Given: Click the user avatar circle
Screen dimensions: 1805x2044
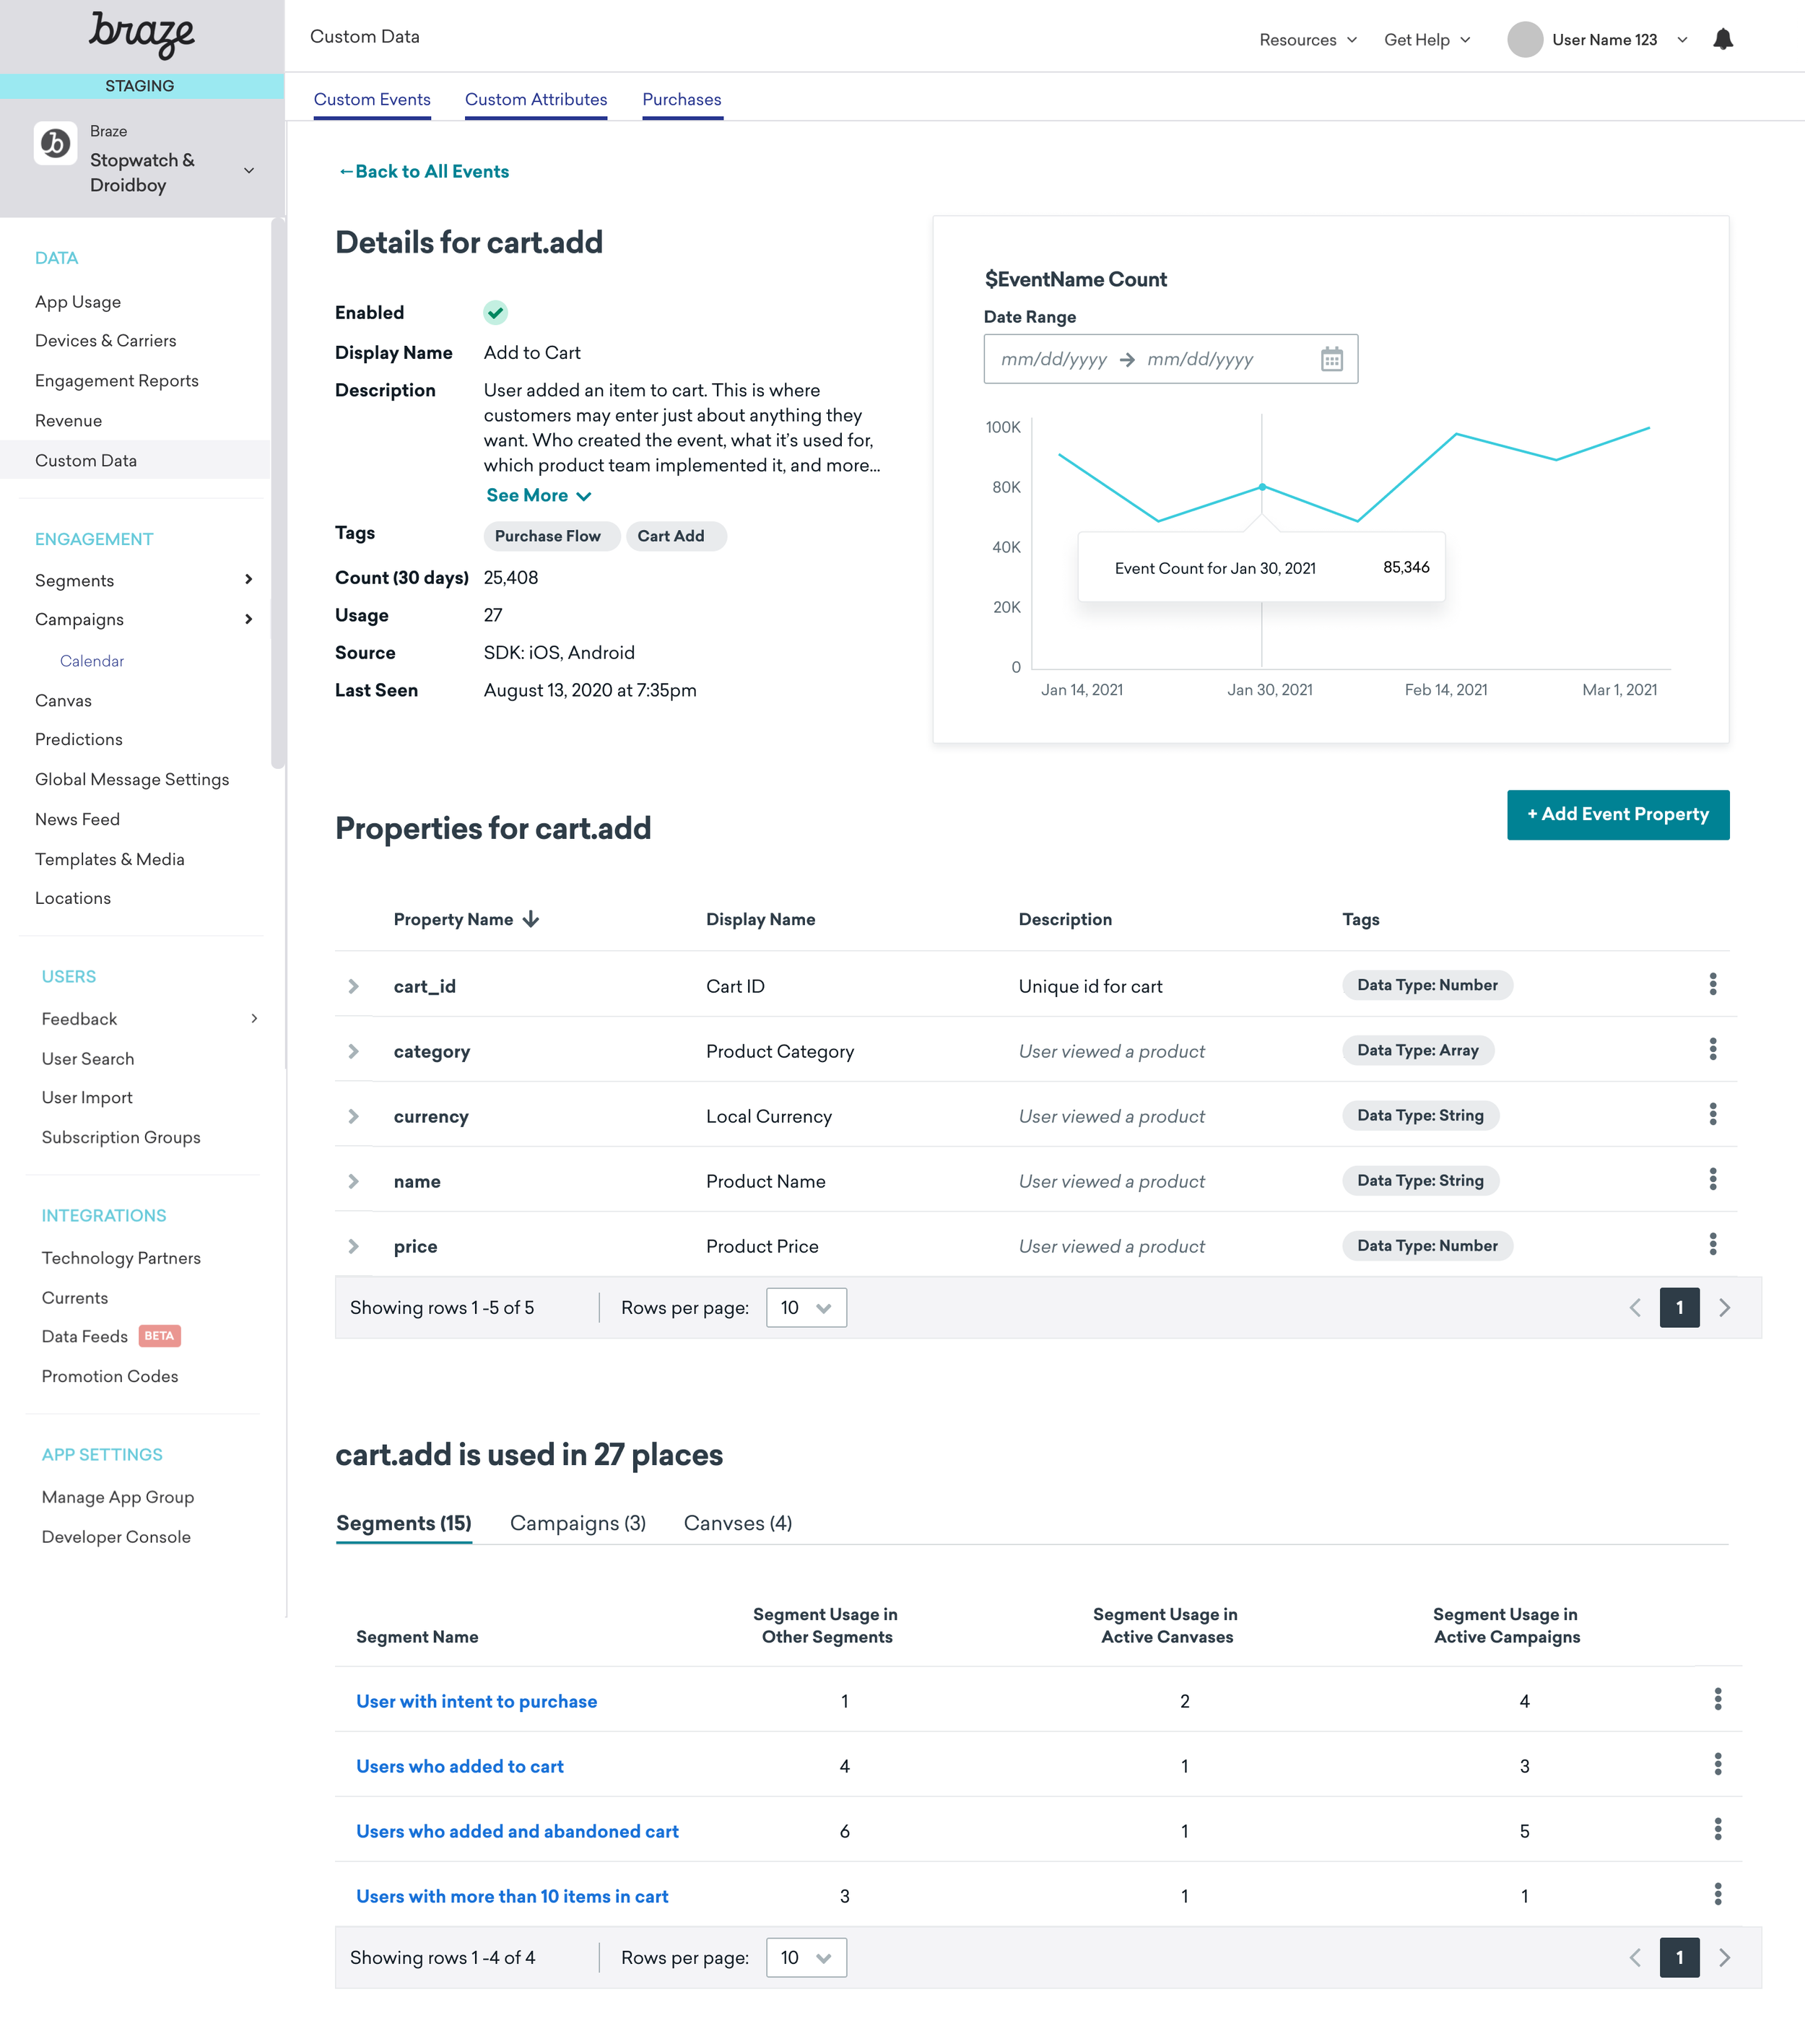Looking at the screenshot, I should coord(1524,40).
